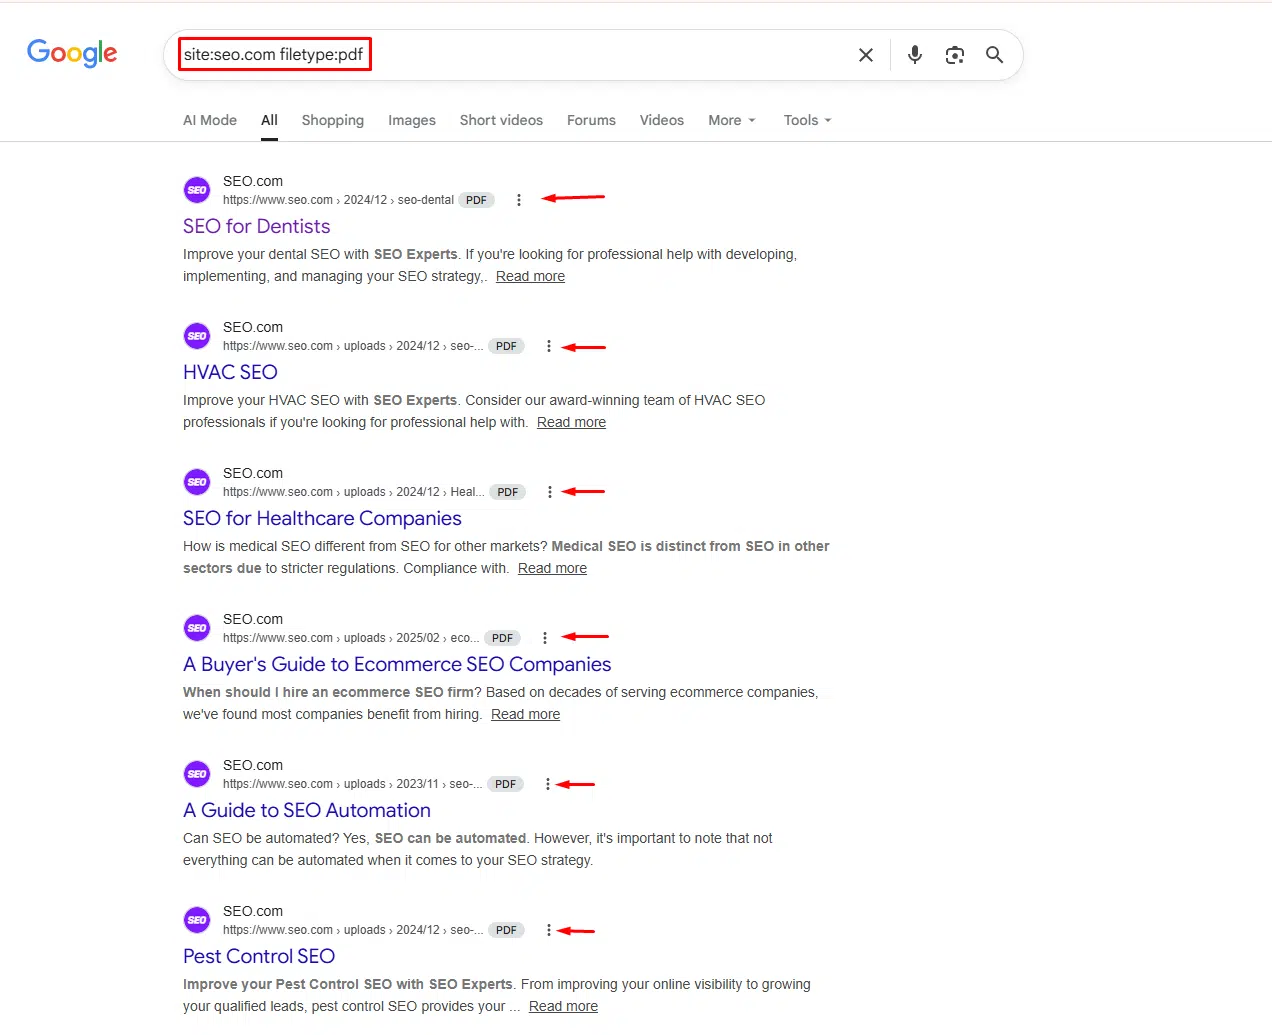
Task: Open the Forums tab
Action: point(591,120)
